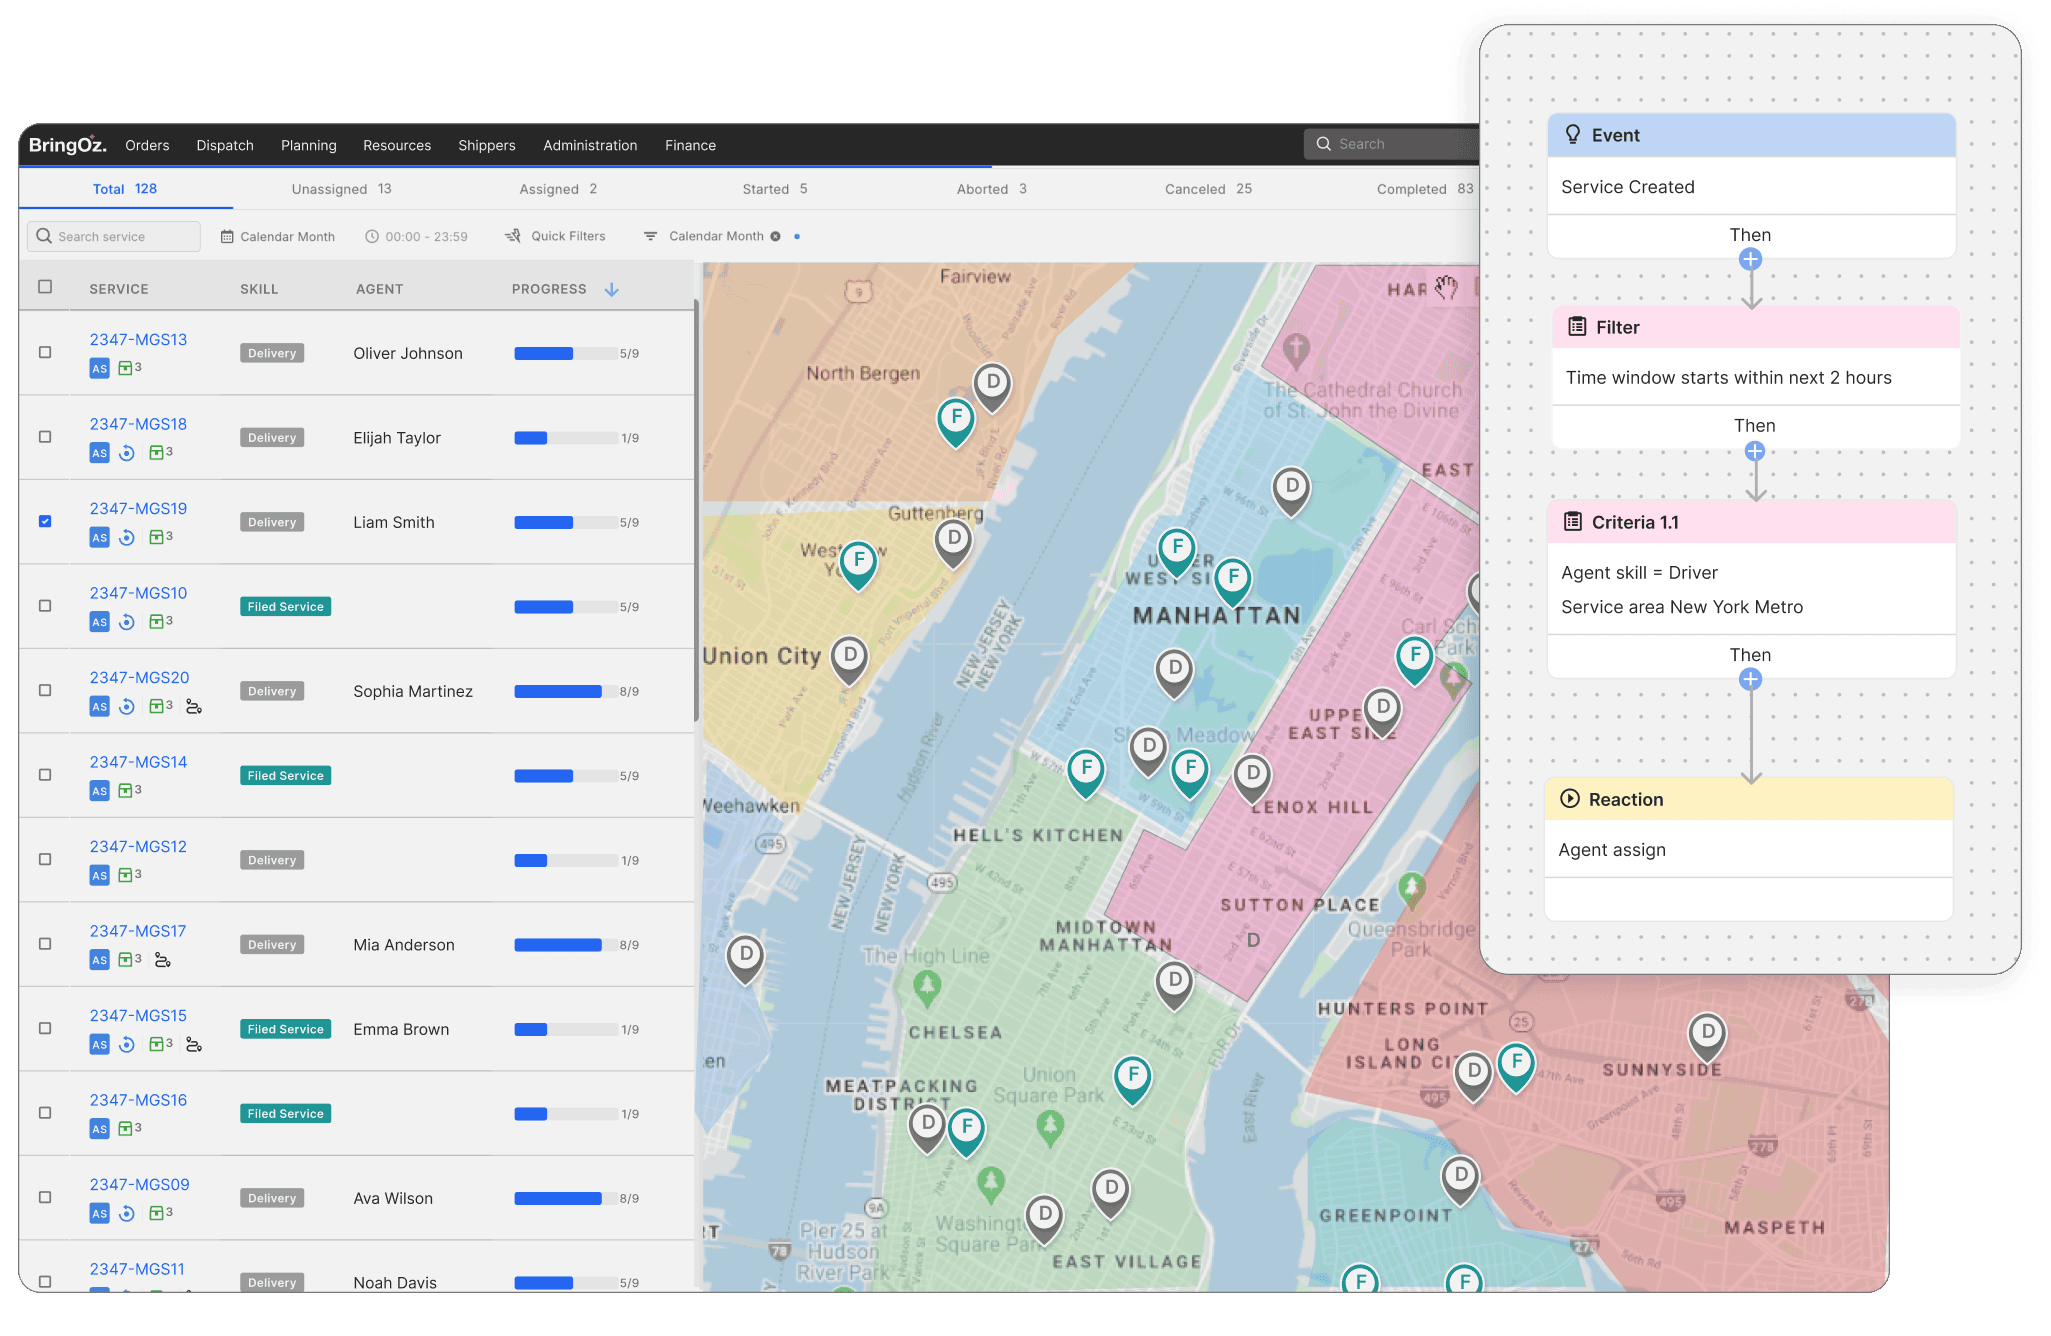Open the Calendar Month saved filter menu
The width and height of the screenshot is (2051, 1336).
[x=715, y=237]
